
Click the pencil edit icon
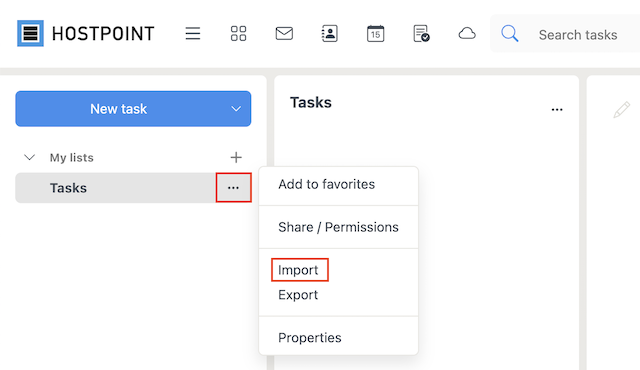[x=621, y=110]
